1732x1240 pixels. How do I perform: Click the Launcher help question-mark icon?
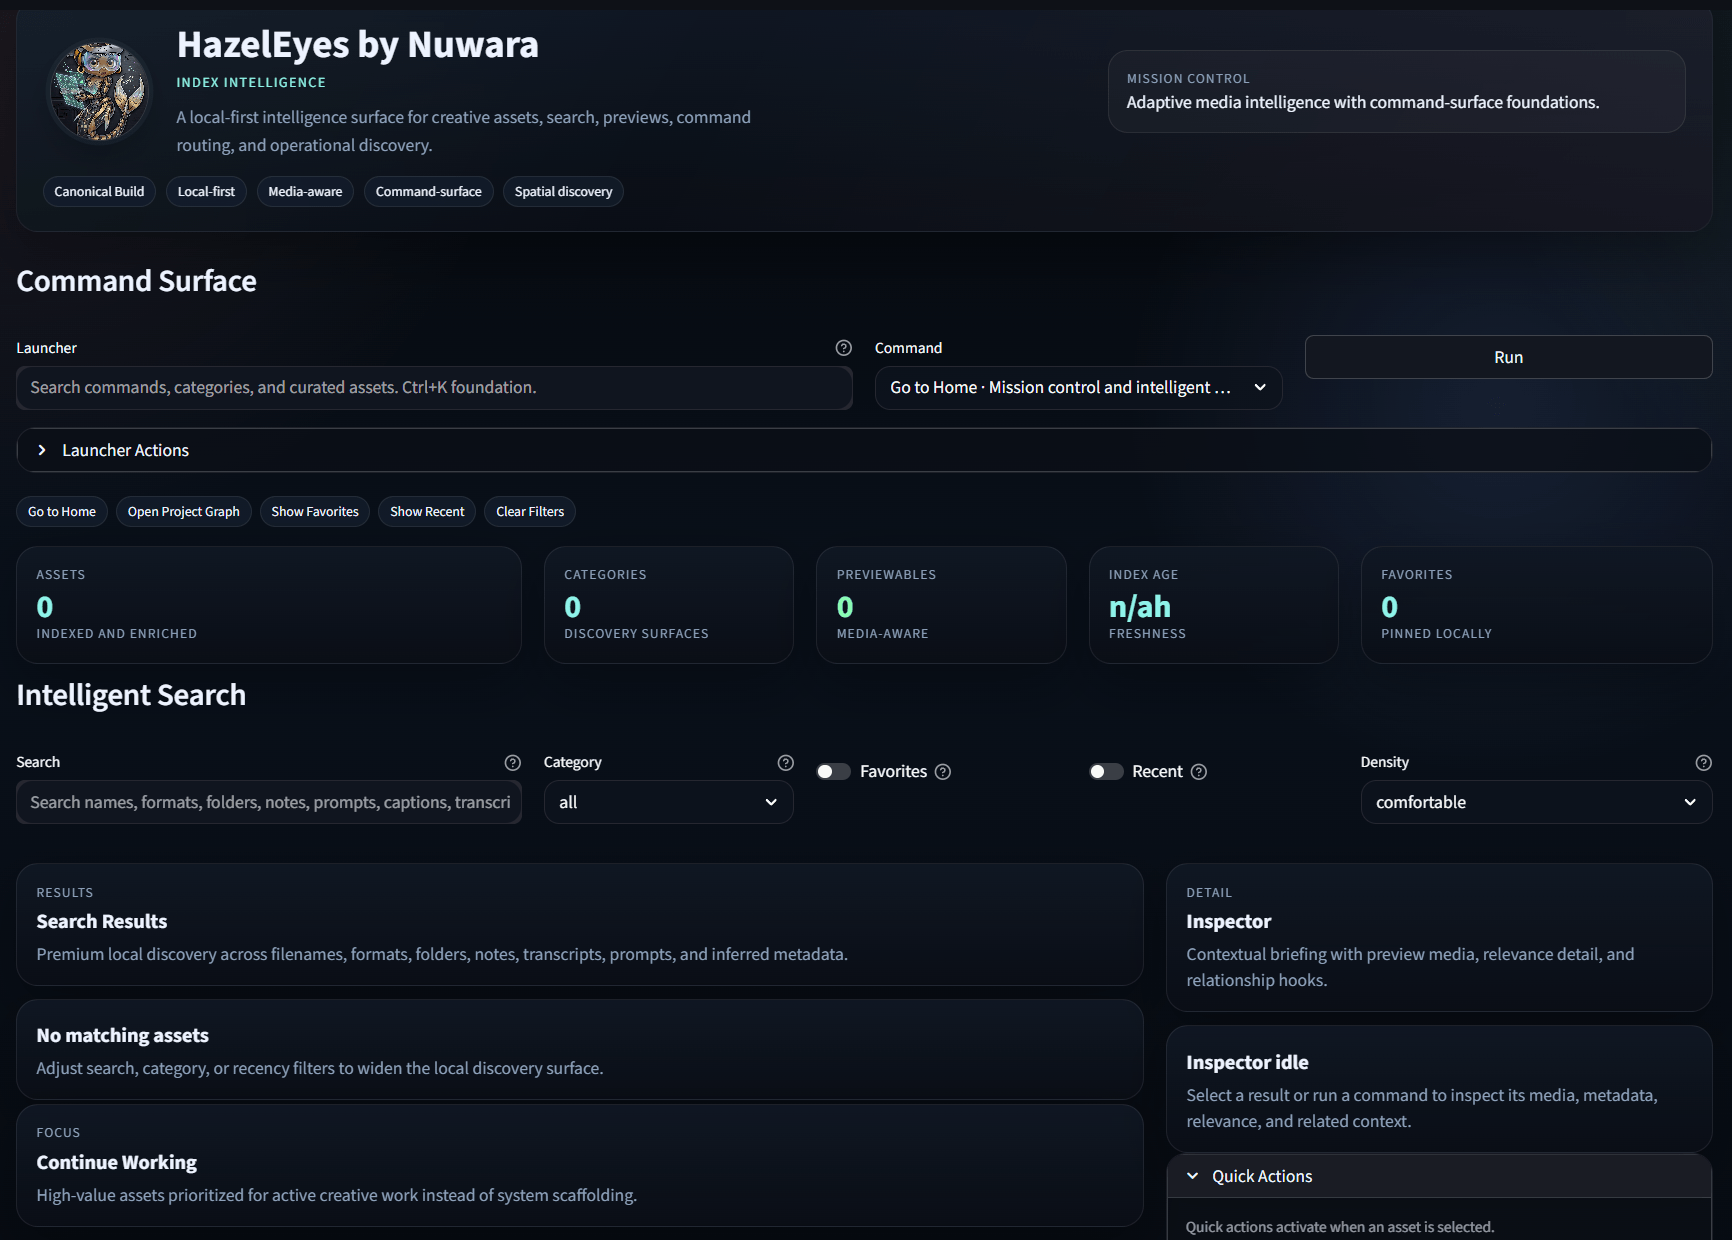pyautogui.click(x=843, y=348)
